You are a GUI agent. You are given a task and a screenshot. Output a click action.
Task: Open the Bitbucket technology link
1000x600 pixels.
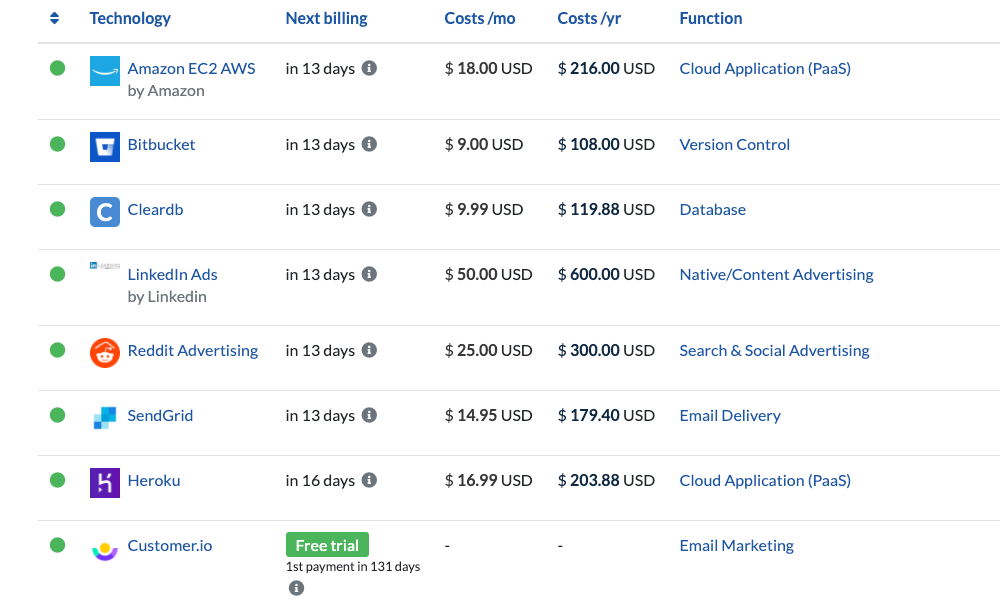[161, 145]
